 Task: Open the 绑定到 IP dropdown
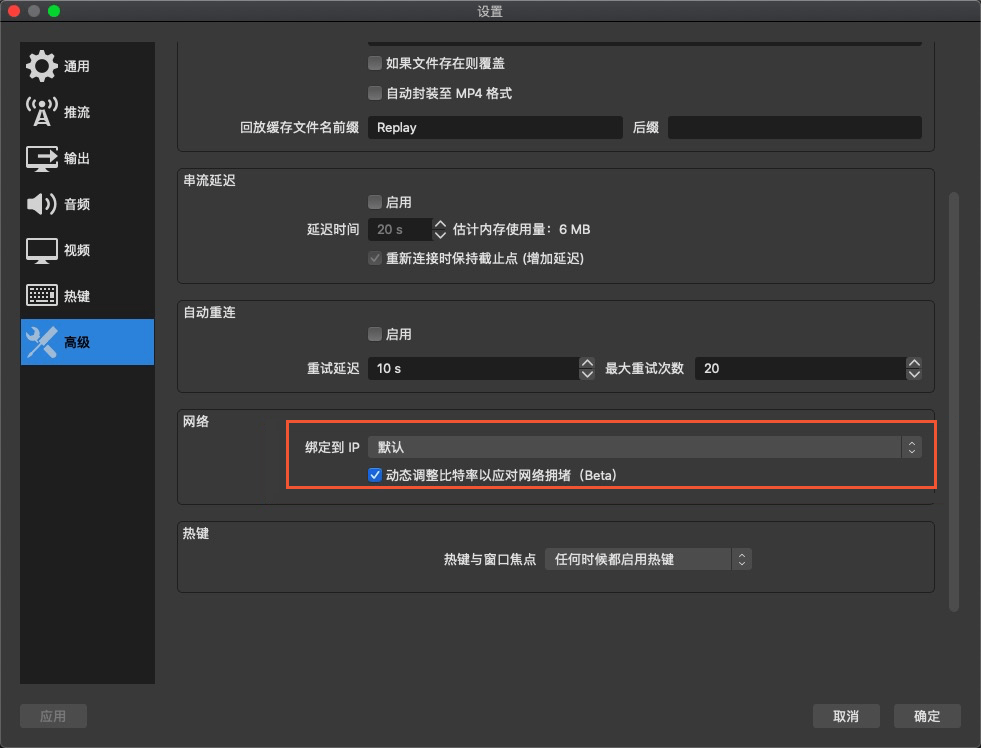(644, 447)
